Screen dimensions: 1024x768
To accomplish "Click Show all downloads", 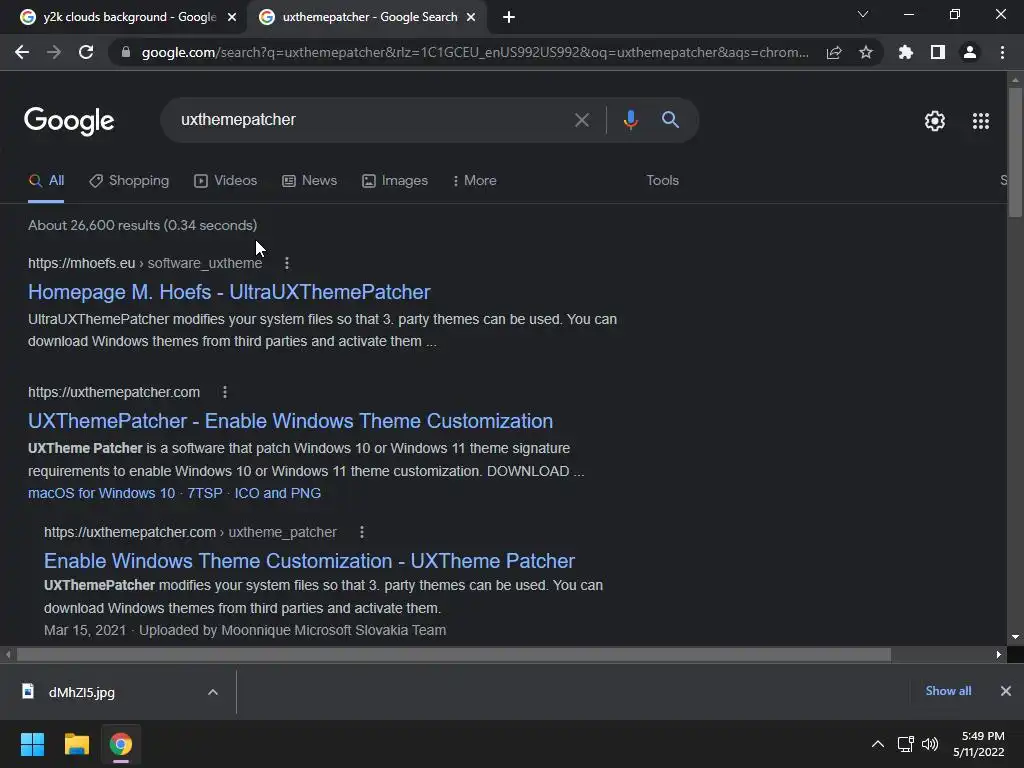I will (948, 691).
